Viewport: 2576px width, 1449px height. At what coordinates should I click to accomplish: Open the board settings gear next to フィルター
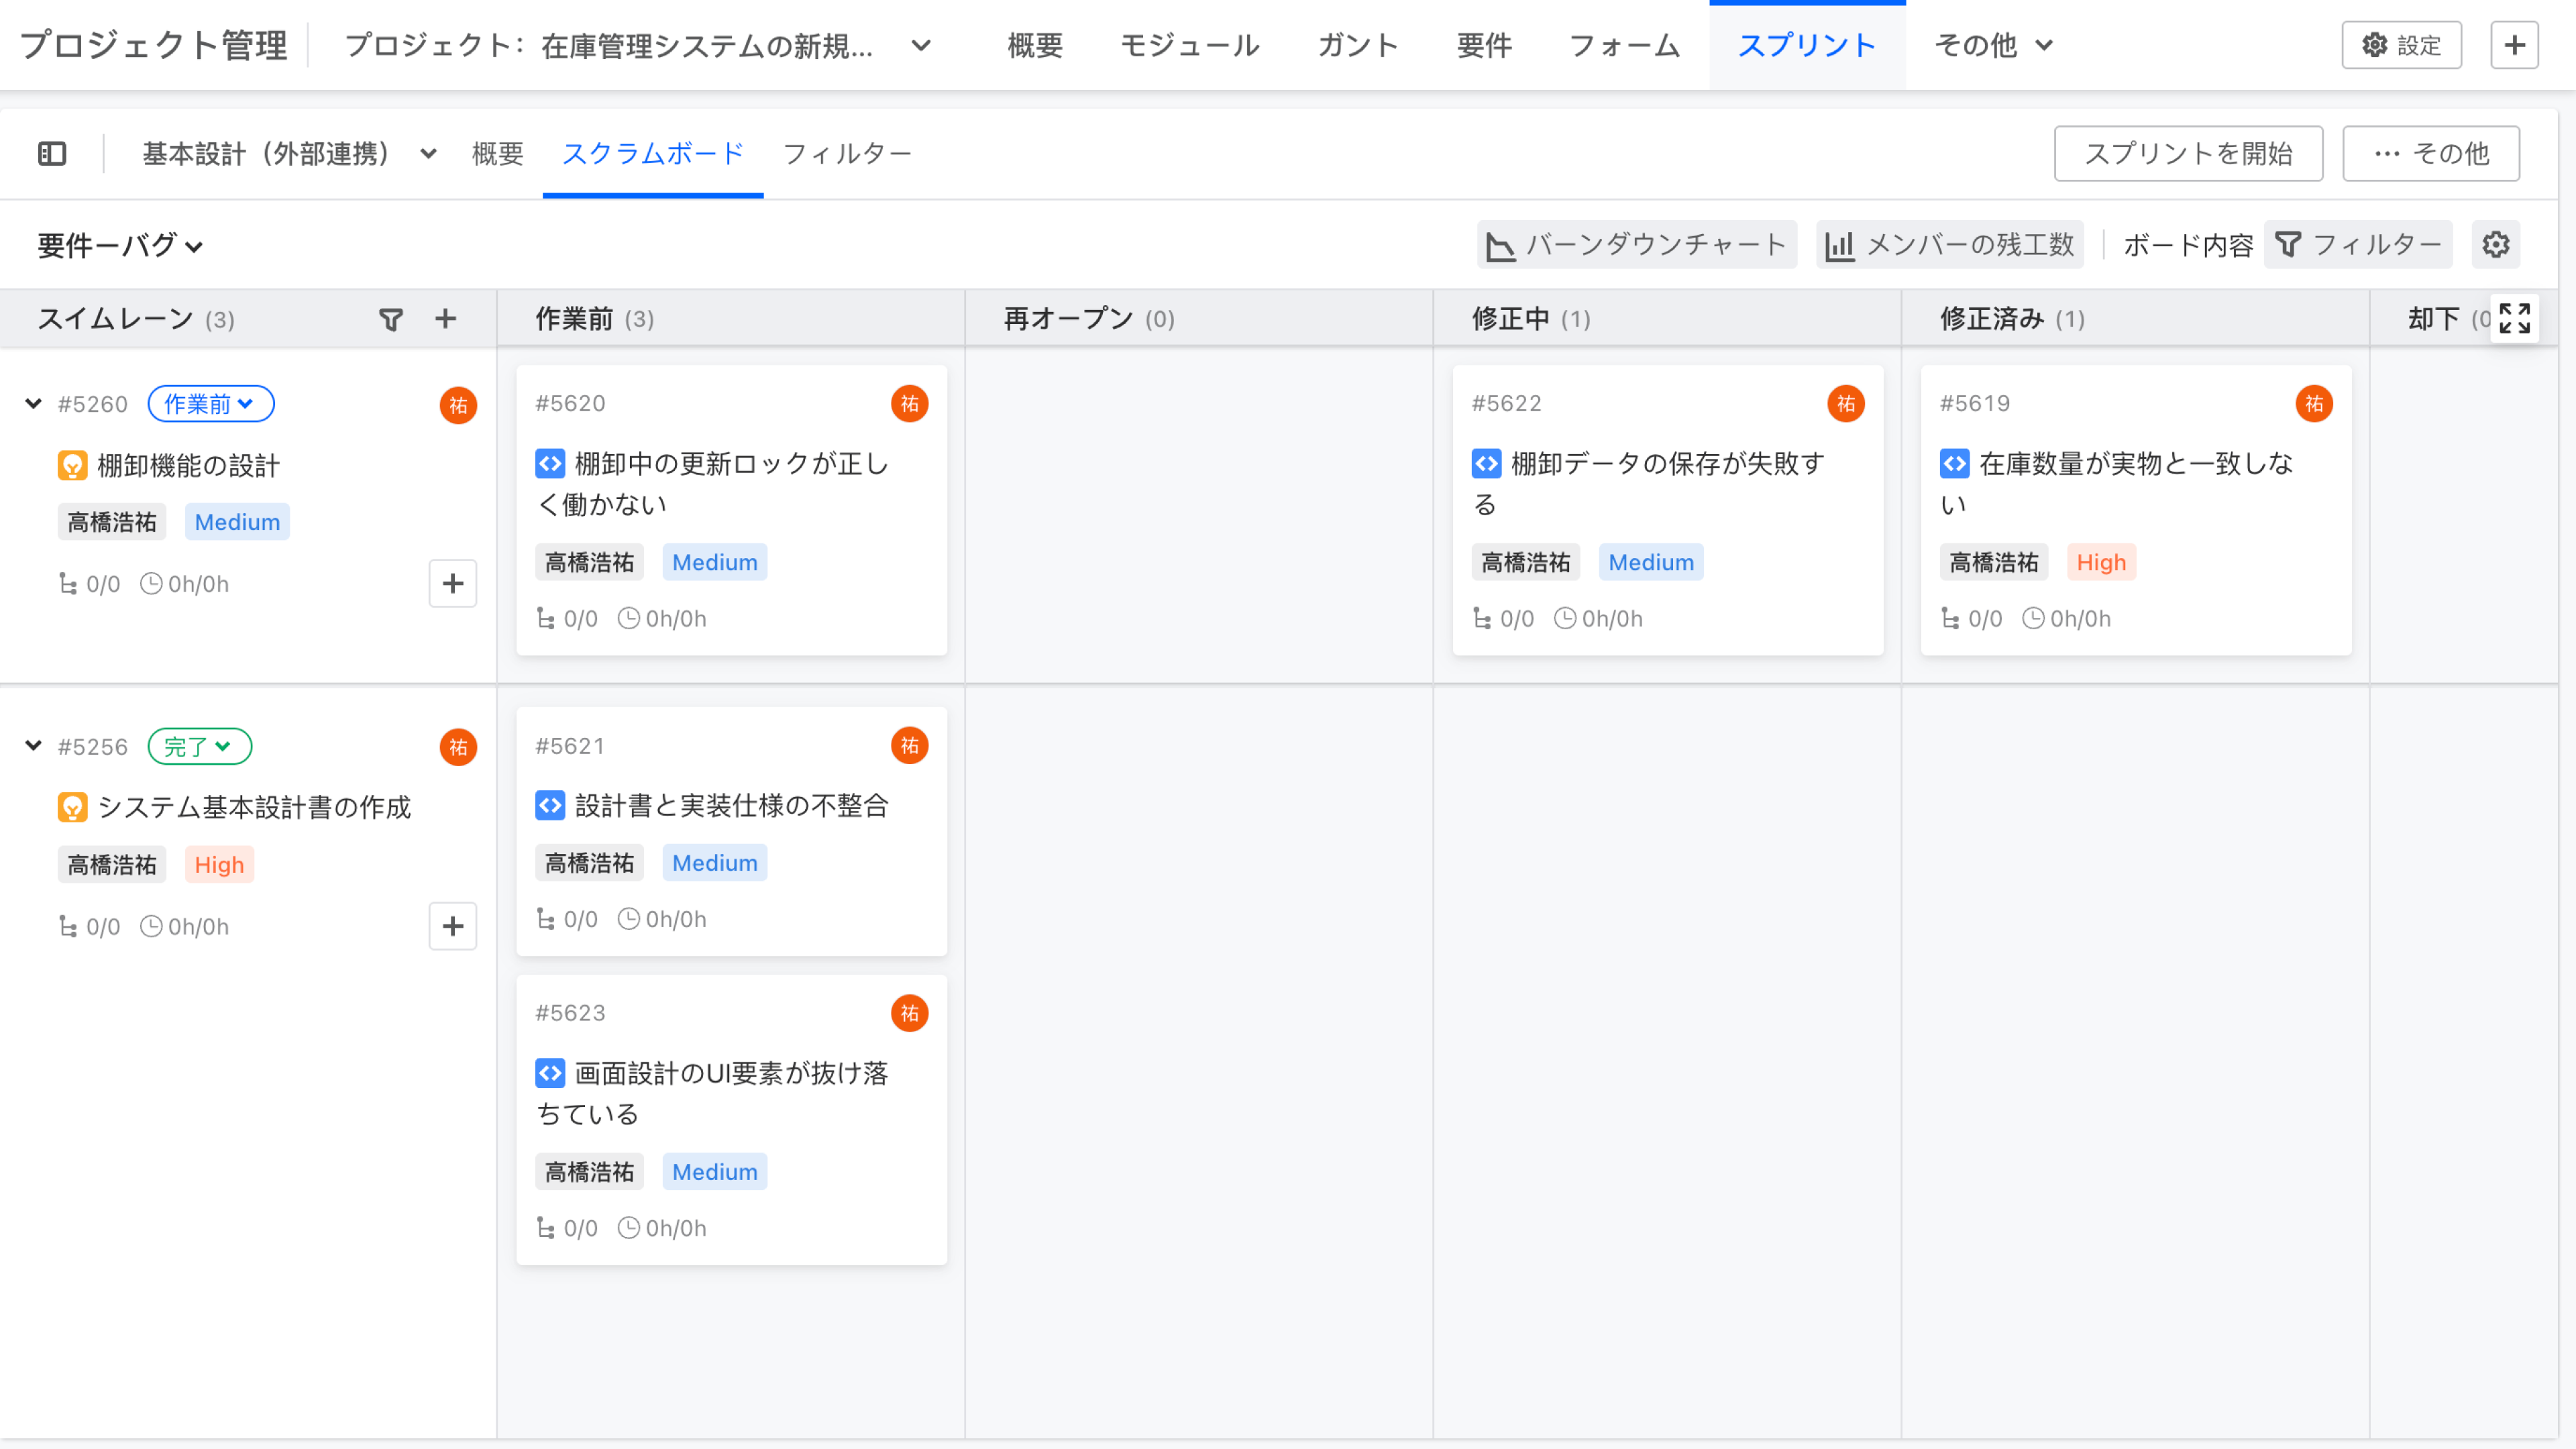pyautogui.click(x=2496, y=244)
